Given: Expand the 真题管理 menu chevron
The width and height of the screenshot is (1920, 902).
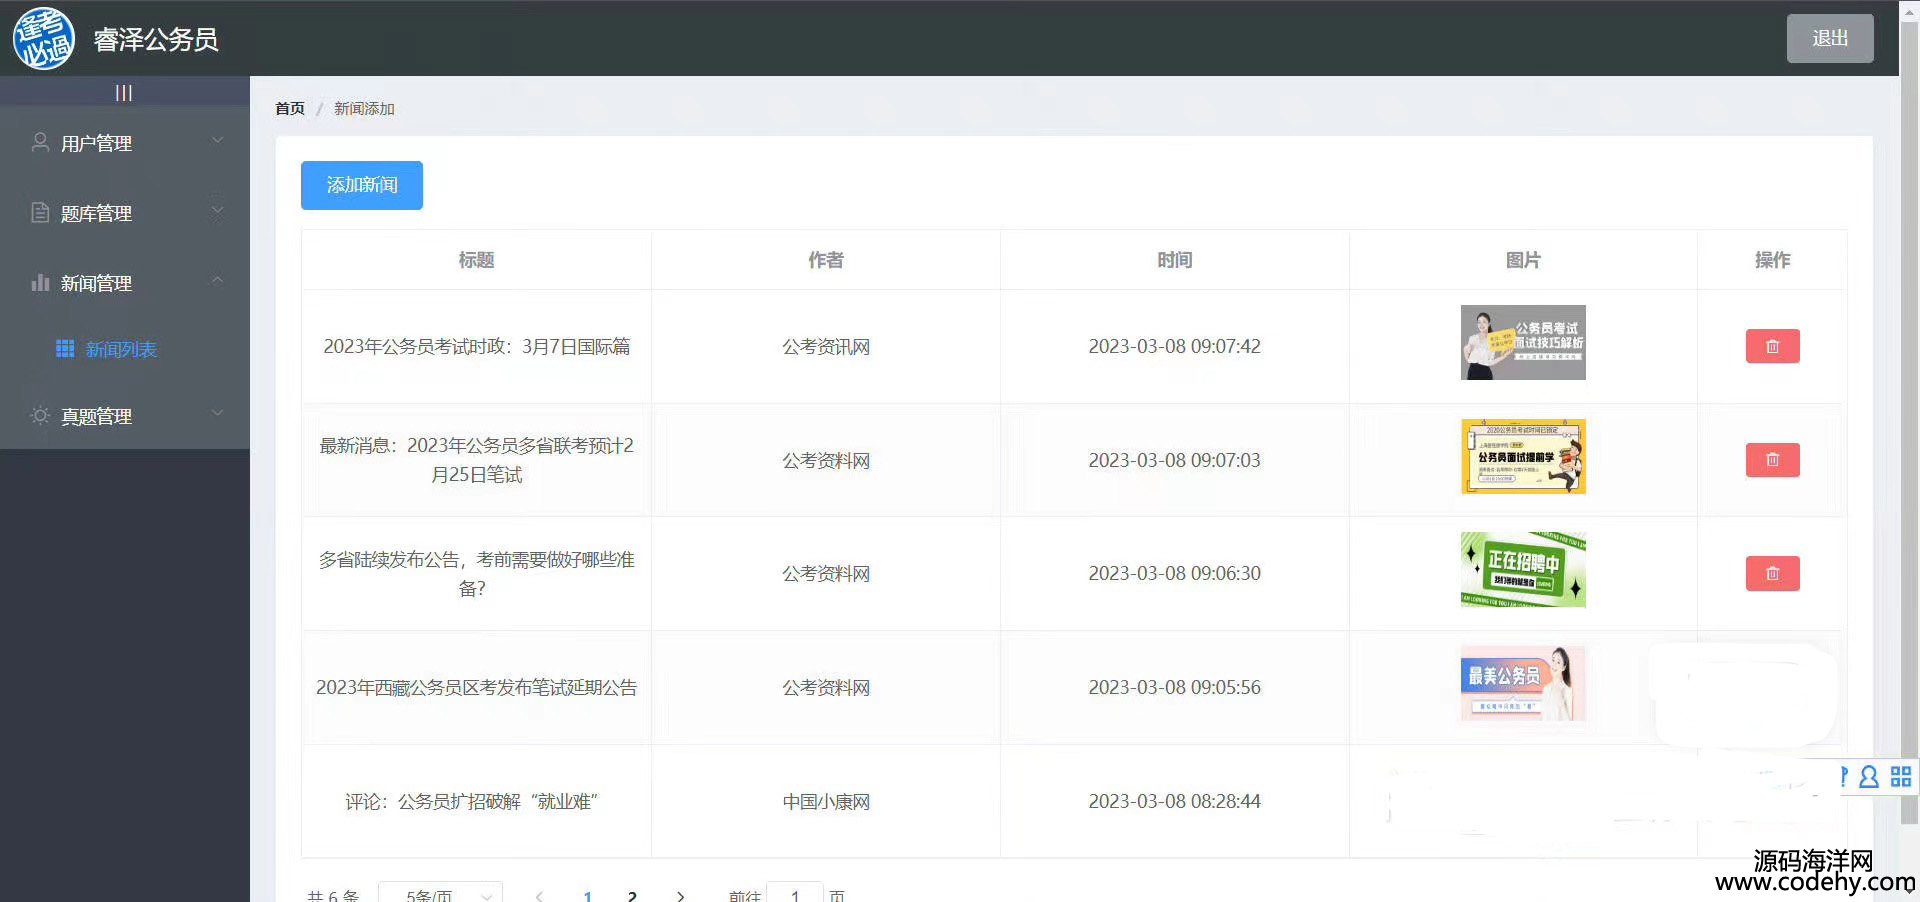Looking at the screenshot, I should tap(218, 413).
